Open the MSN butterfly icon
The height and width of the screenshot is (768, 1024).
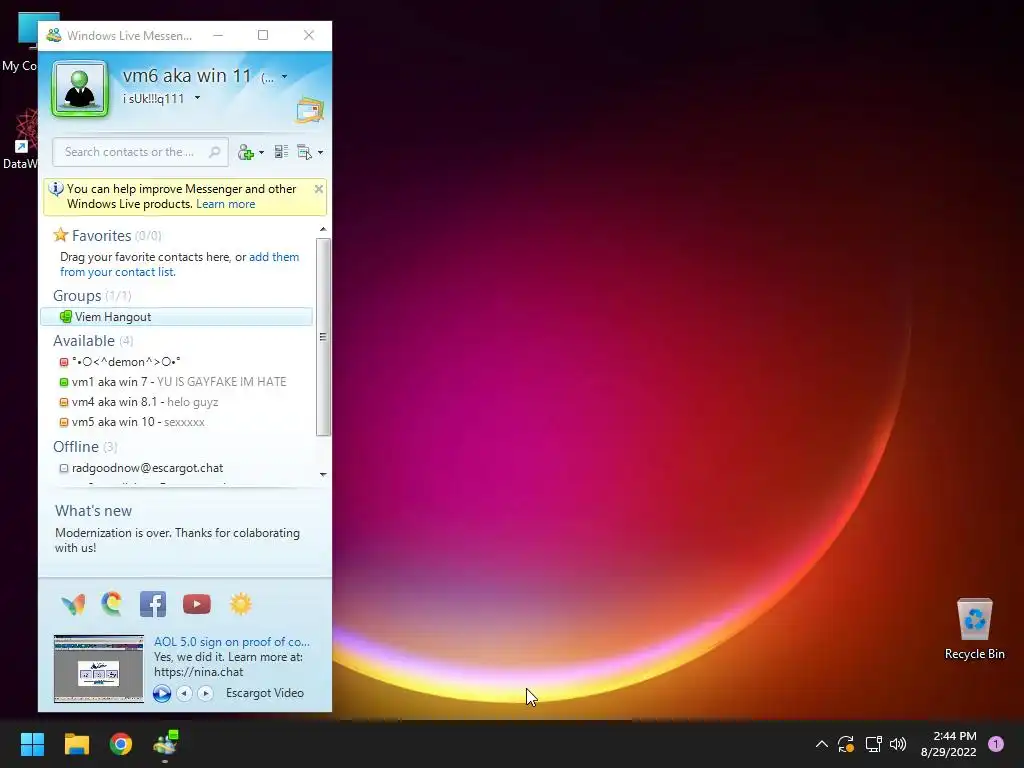point(73,604)
